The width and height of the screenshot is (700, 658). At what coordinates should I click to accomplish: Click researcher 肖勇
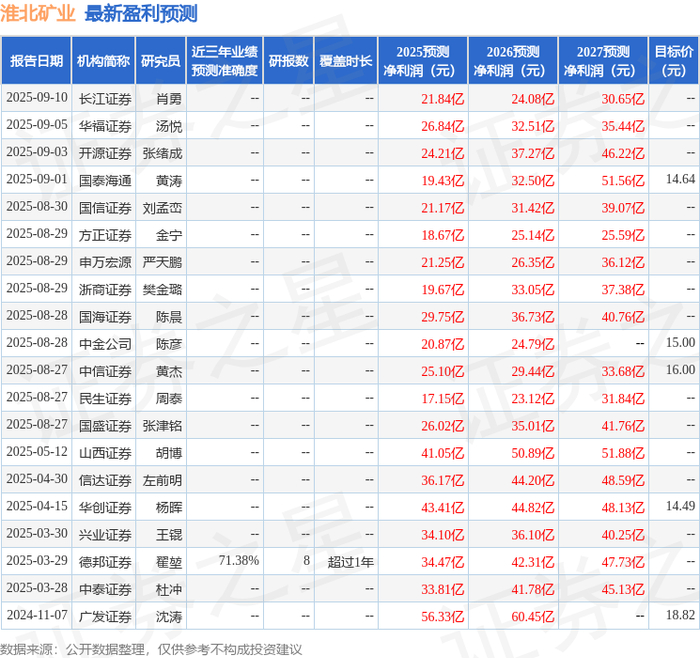click(x=169, y=99)
